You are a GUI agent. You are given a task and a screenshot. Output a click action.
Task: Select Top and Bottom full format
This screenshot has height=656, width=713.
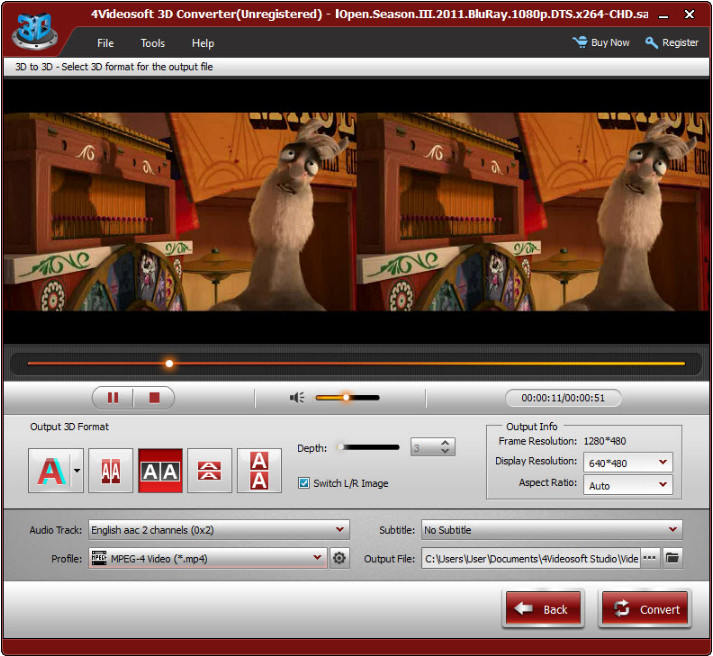[259, 471]
